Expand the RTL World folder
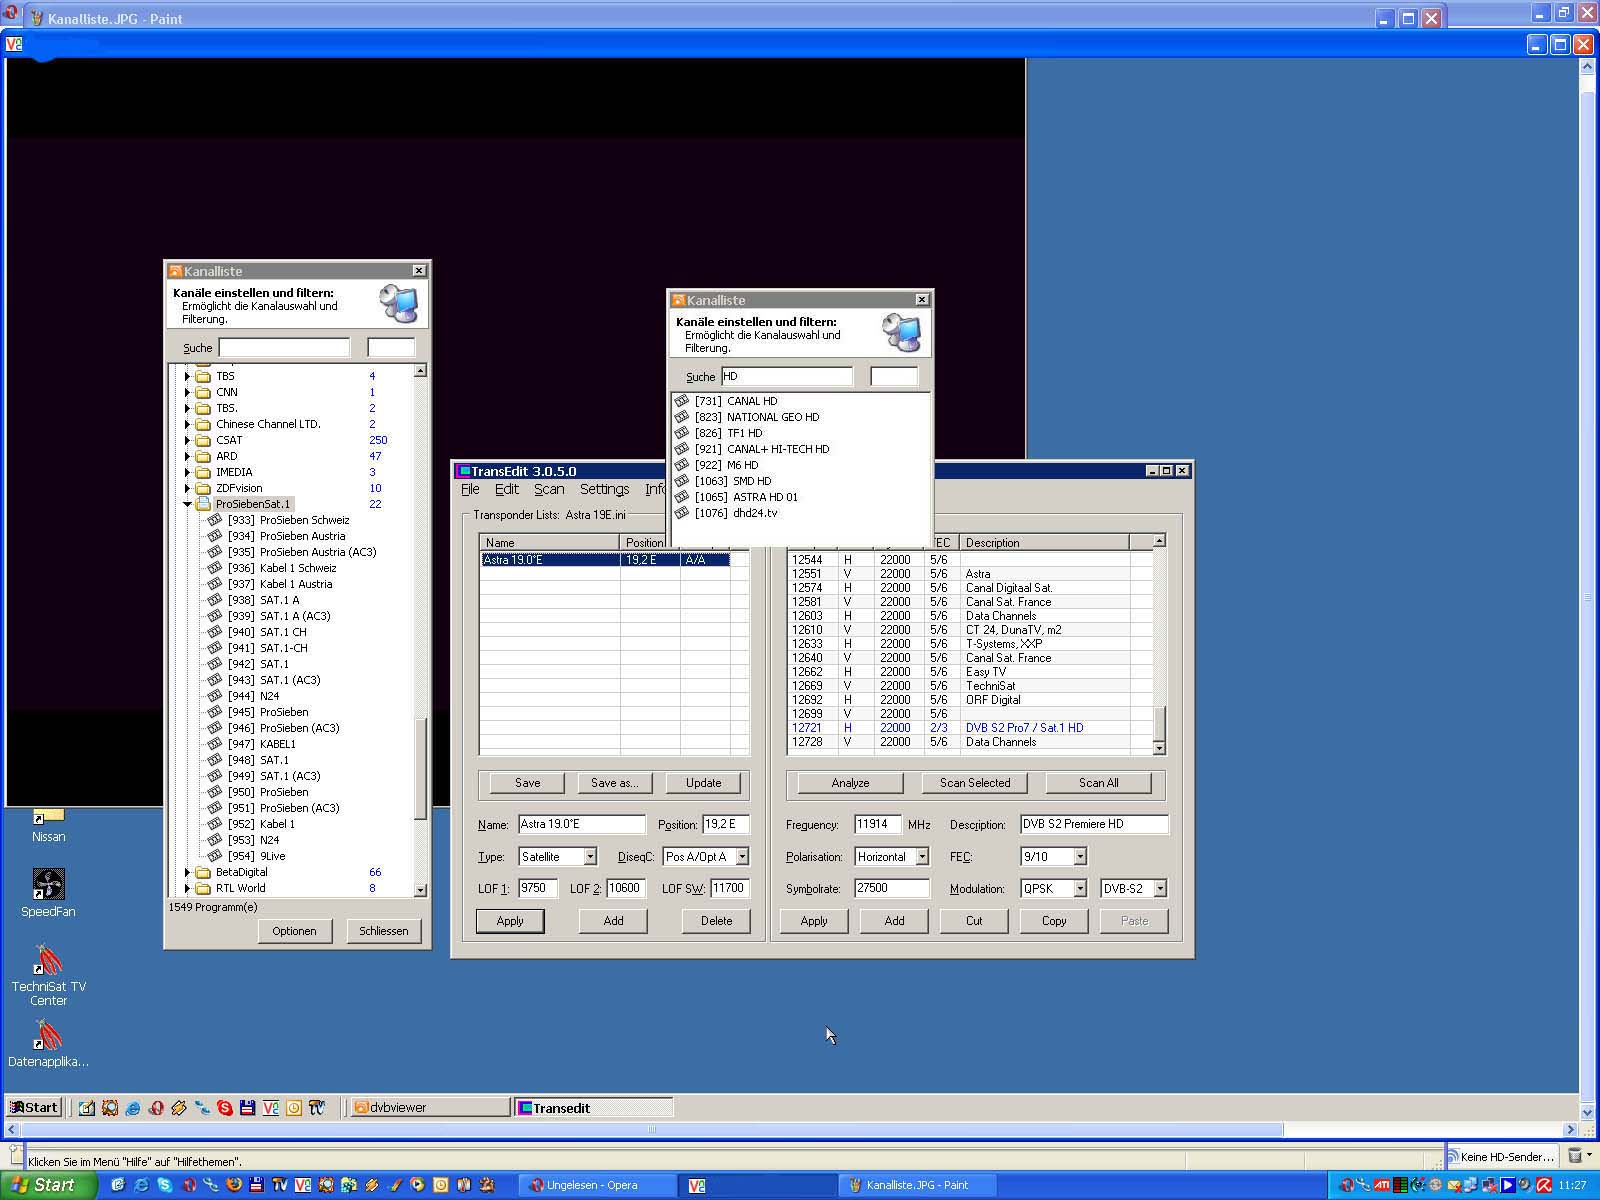Viewport: 1600px width, 1200px height. [187, 888]
